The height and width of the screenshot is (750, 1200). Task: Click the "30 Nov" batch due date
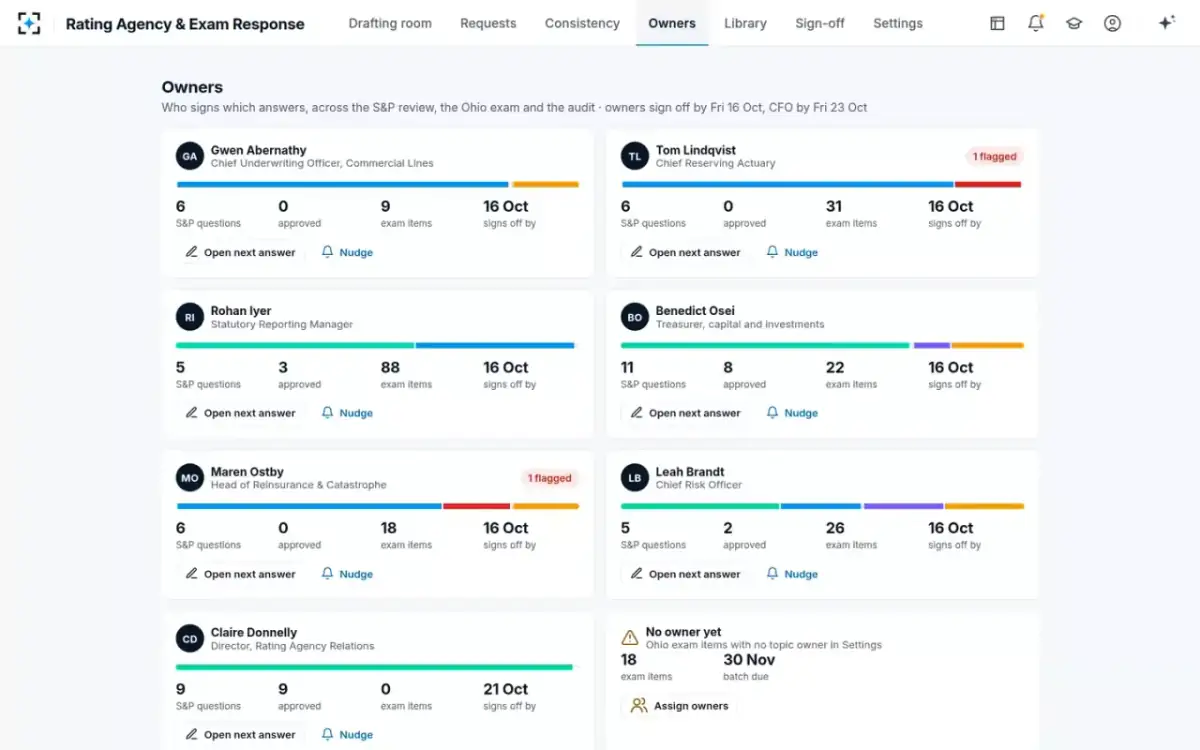pyautogui.click(x=749, y=660)
